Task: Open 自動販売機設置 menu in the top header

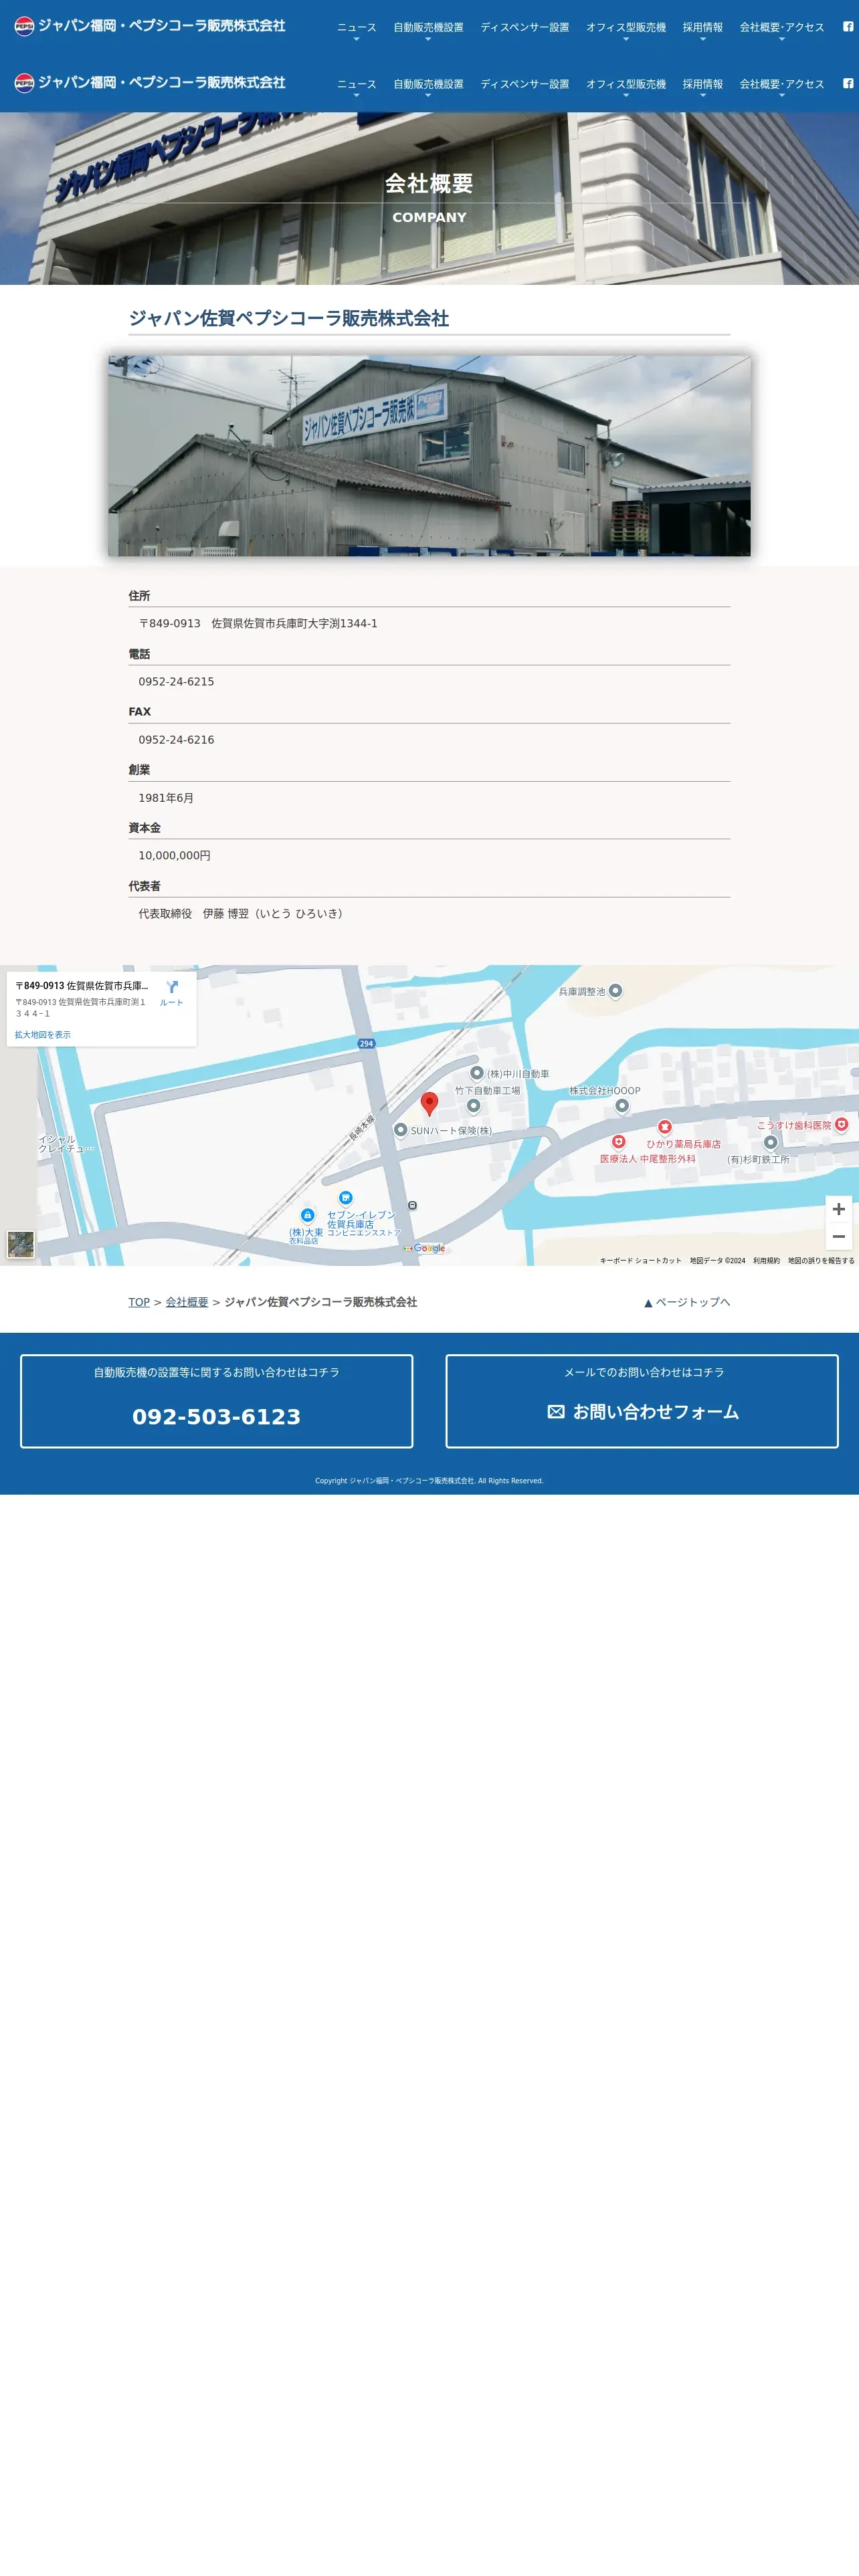Action: point(428,28)
